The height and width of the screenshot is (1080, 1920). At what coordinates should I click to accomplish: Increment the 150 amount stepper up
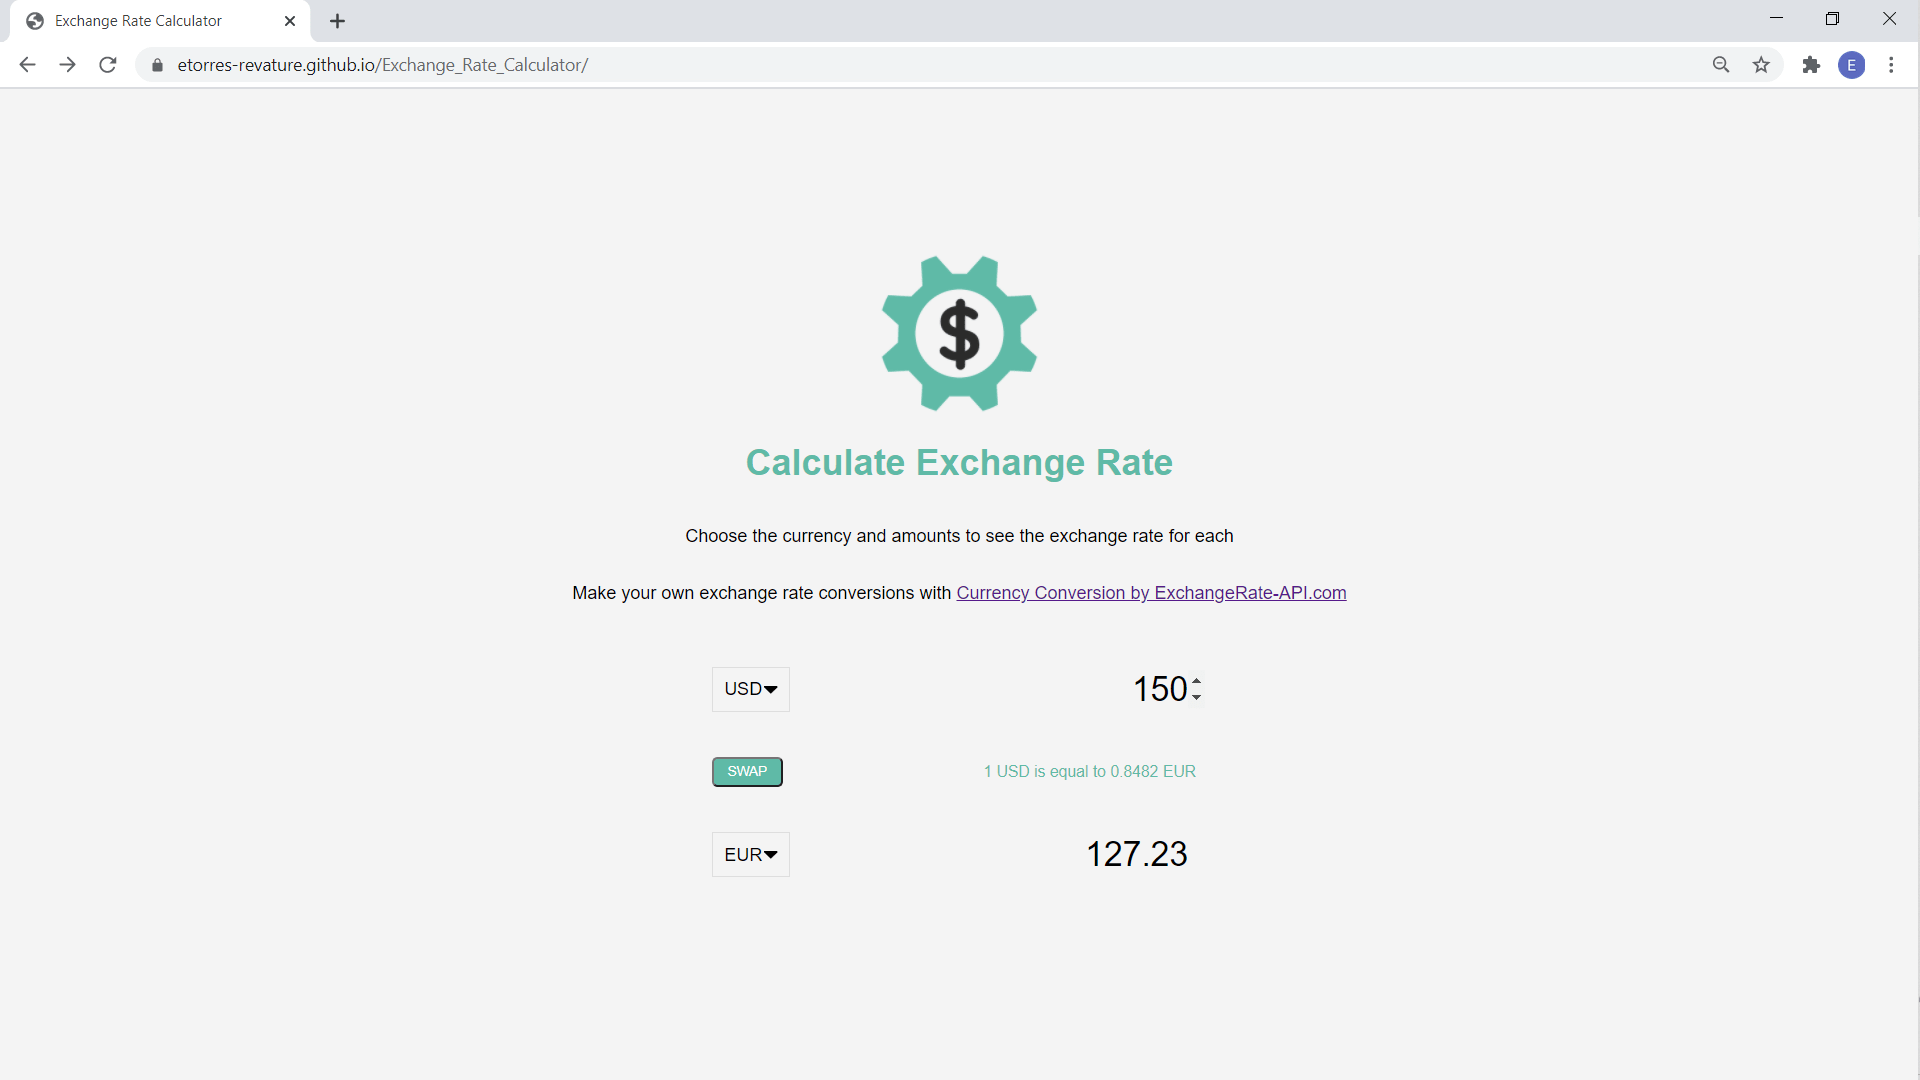1196,680
